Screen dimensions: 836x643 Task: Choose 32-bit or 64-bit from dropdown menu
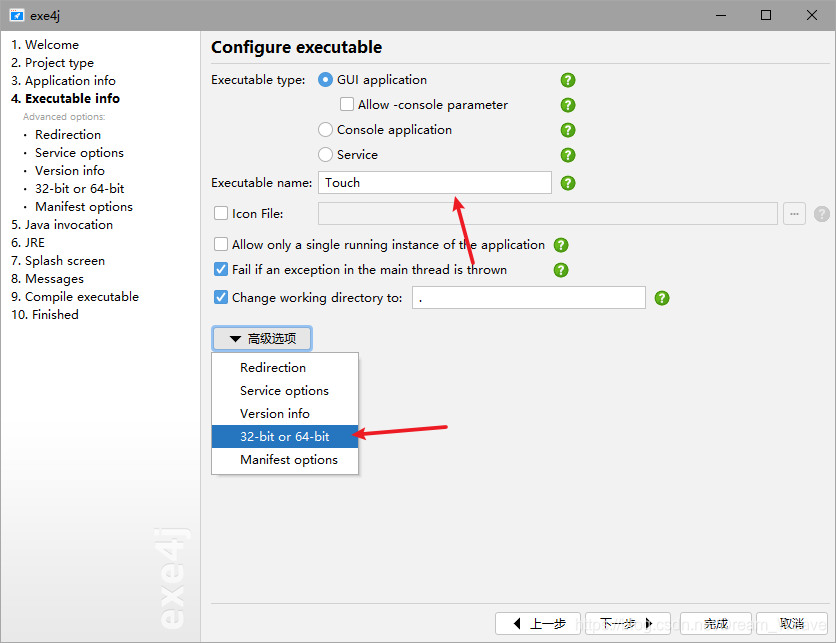[x=285, y=437]
